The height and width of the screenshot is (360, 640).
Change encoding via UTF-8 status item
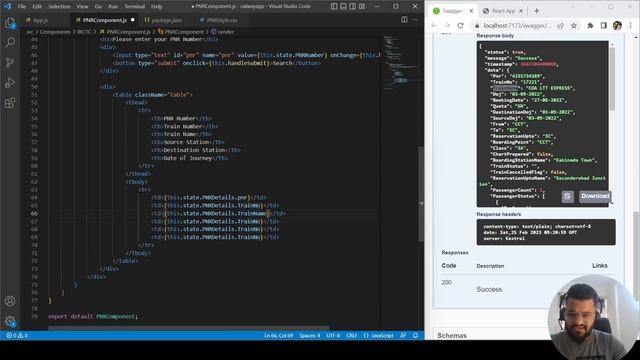333,336
